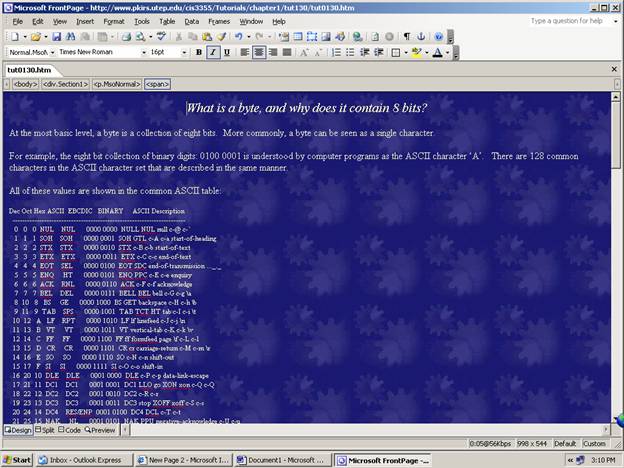Expand Undo history dropdown arrow
The height and width of the screenshot is (468, 624).
tap(248, 37)
